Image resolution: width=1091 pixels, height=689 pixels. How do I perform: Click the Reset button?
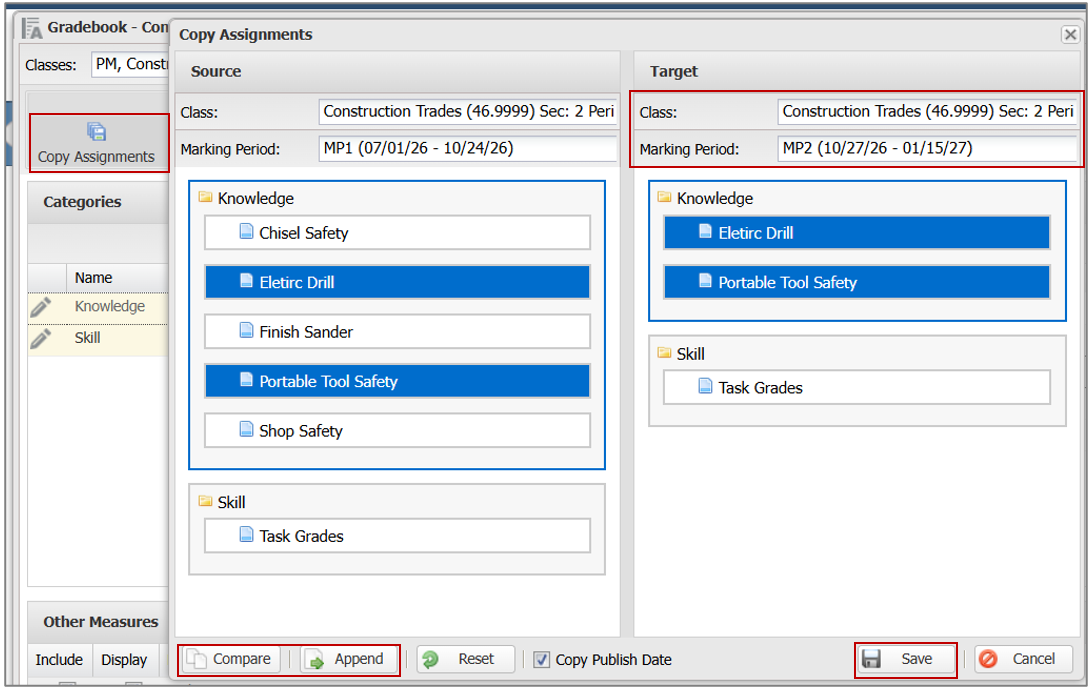pyautogui.click(x=465, y=659)
